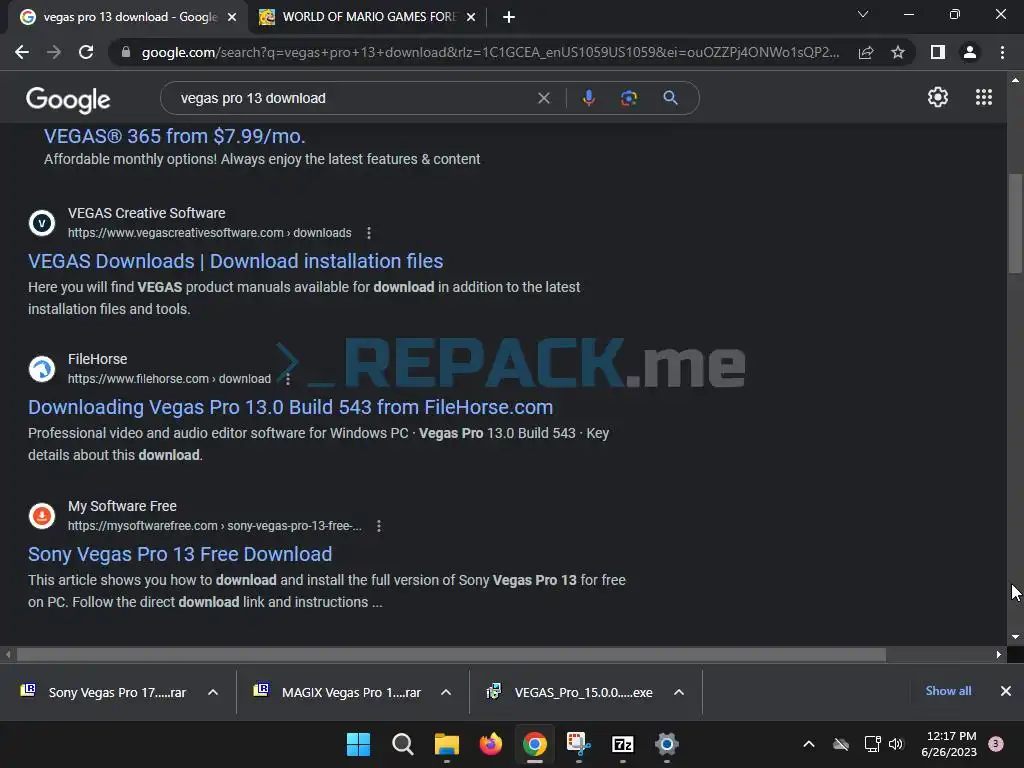Reload the current page
1024x768 pixels.
[86, 52]
